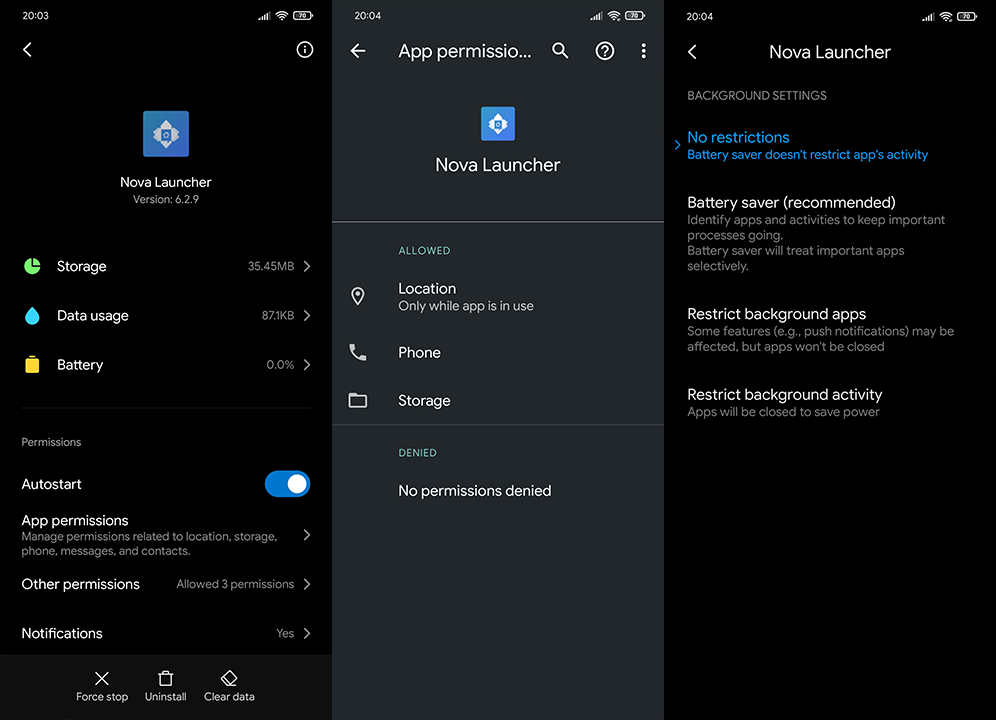
Task: Open the info icon on app info screen
Action: click(305, 50)
